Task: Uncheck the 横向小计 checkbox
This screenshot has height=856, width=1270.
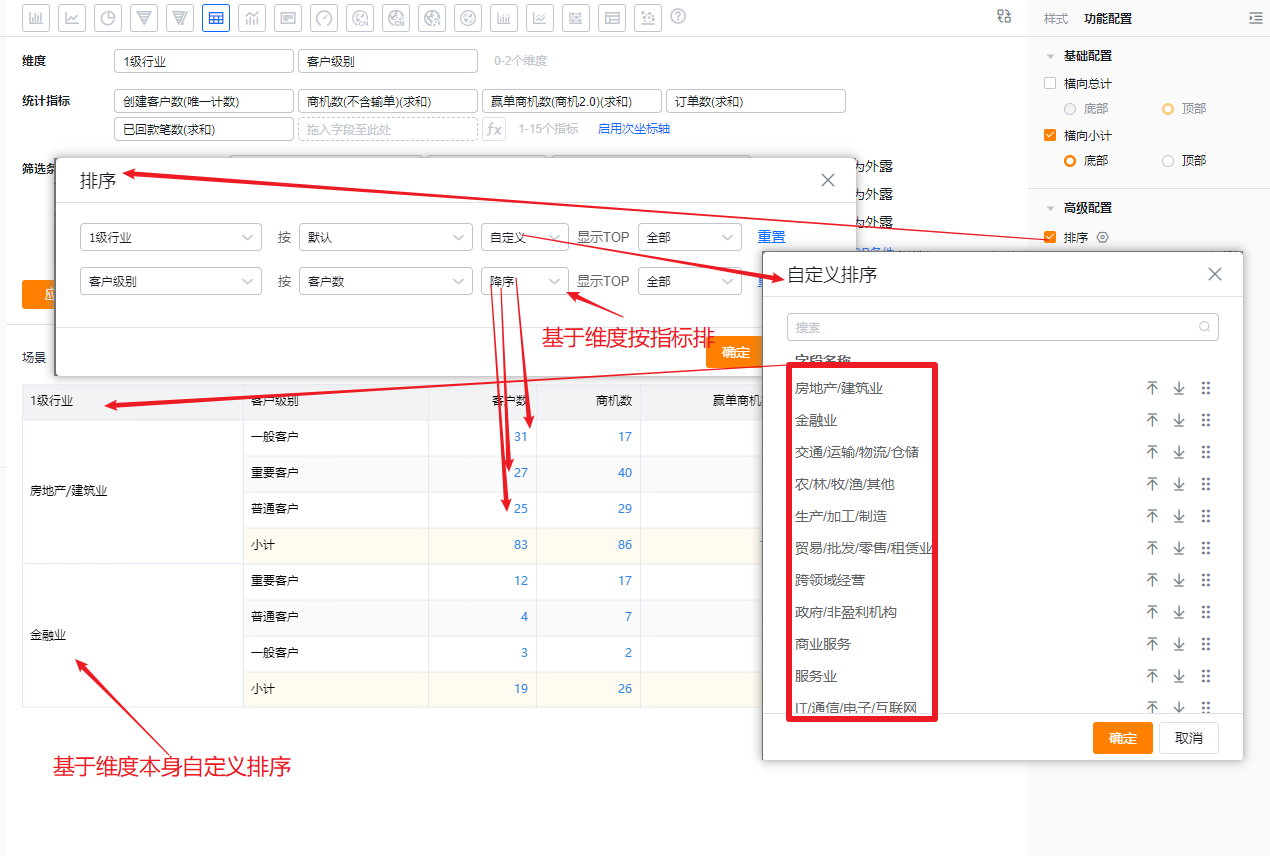Action: 1050,136
